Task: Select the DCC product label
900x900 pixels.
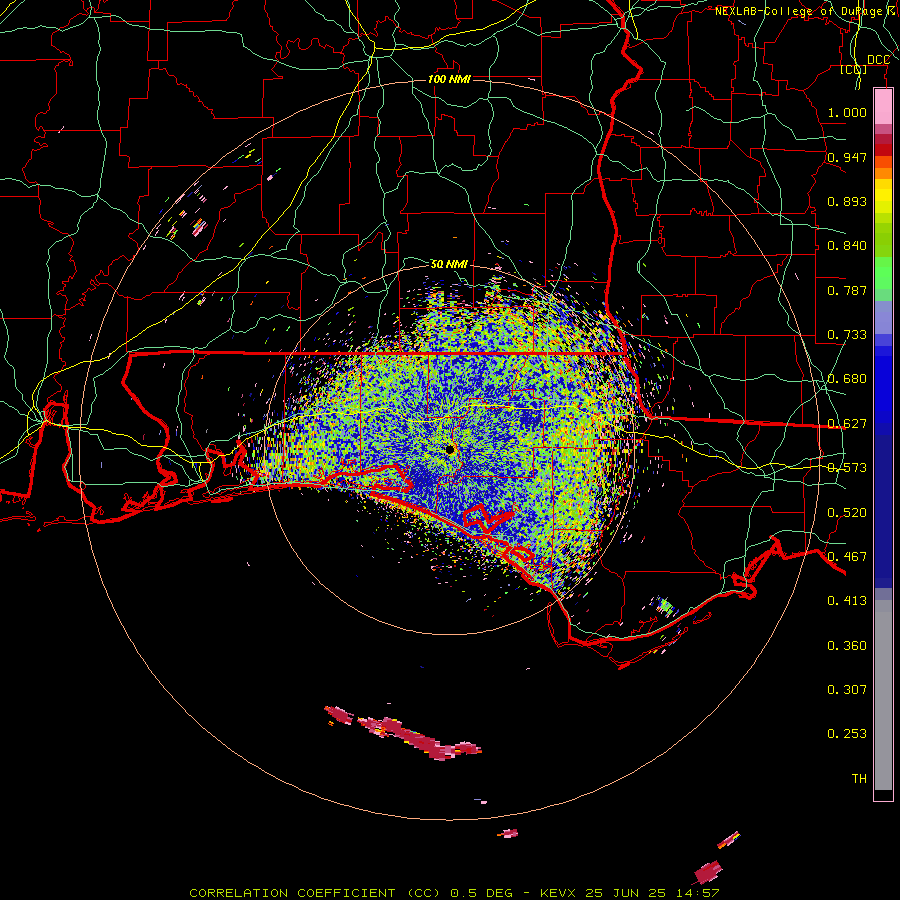Action: [878, 60]
